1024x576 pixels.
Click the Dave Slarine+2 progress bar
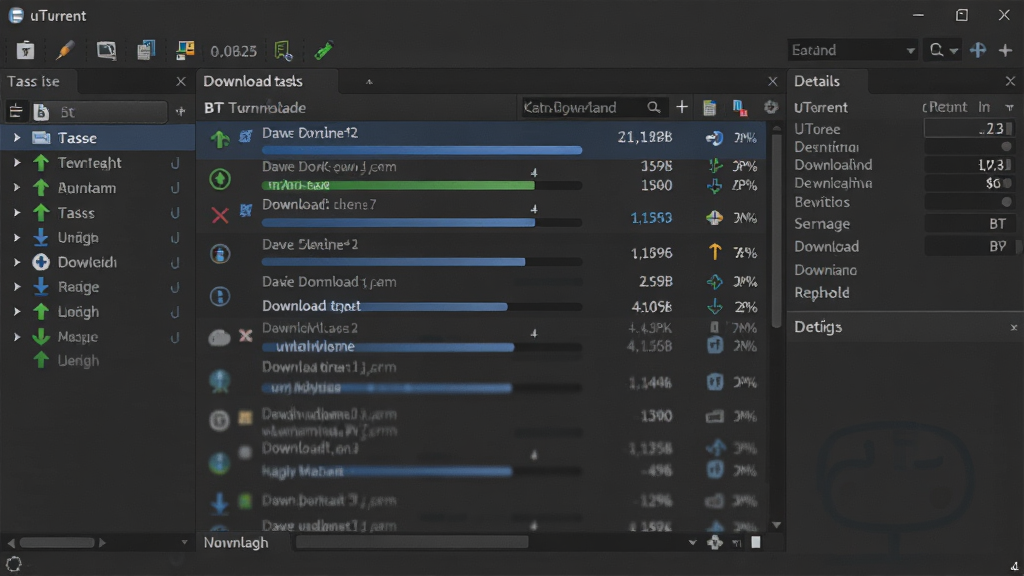422,262
